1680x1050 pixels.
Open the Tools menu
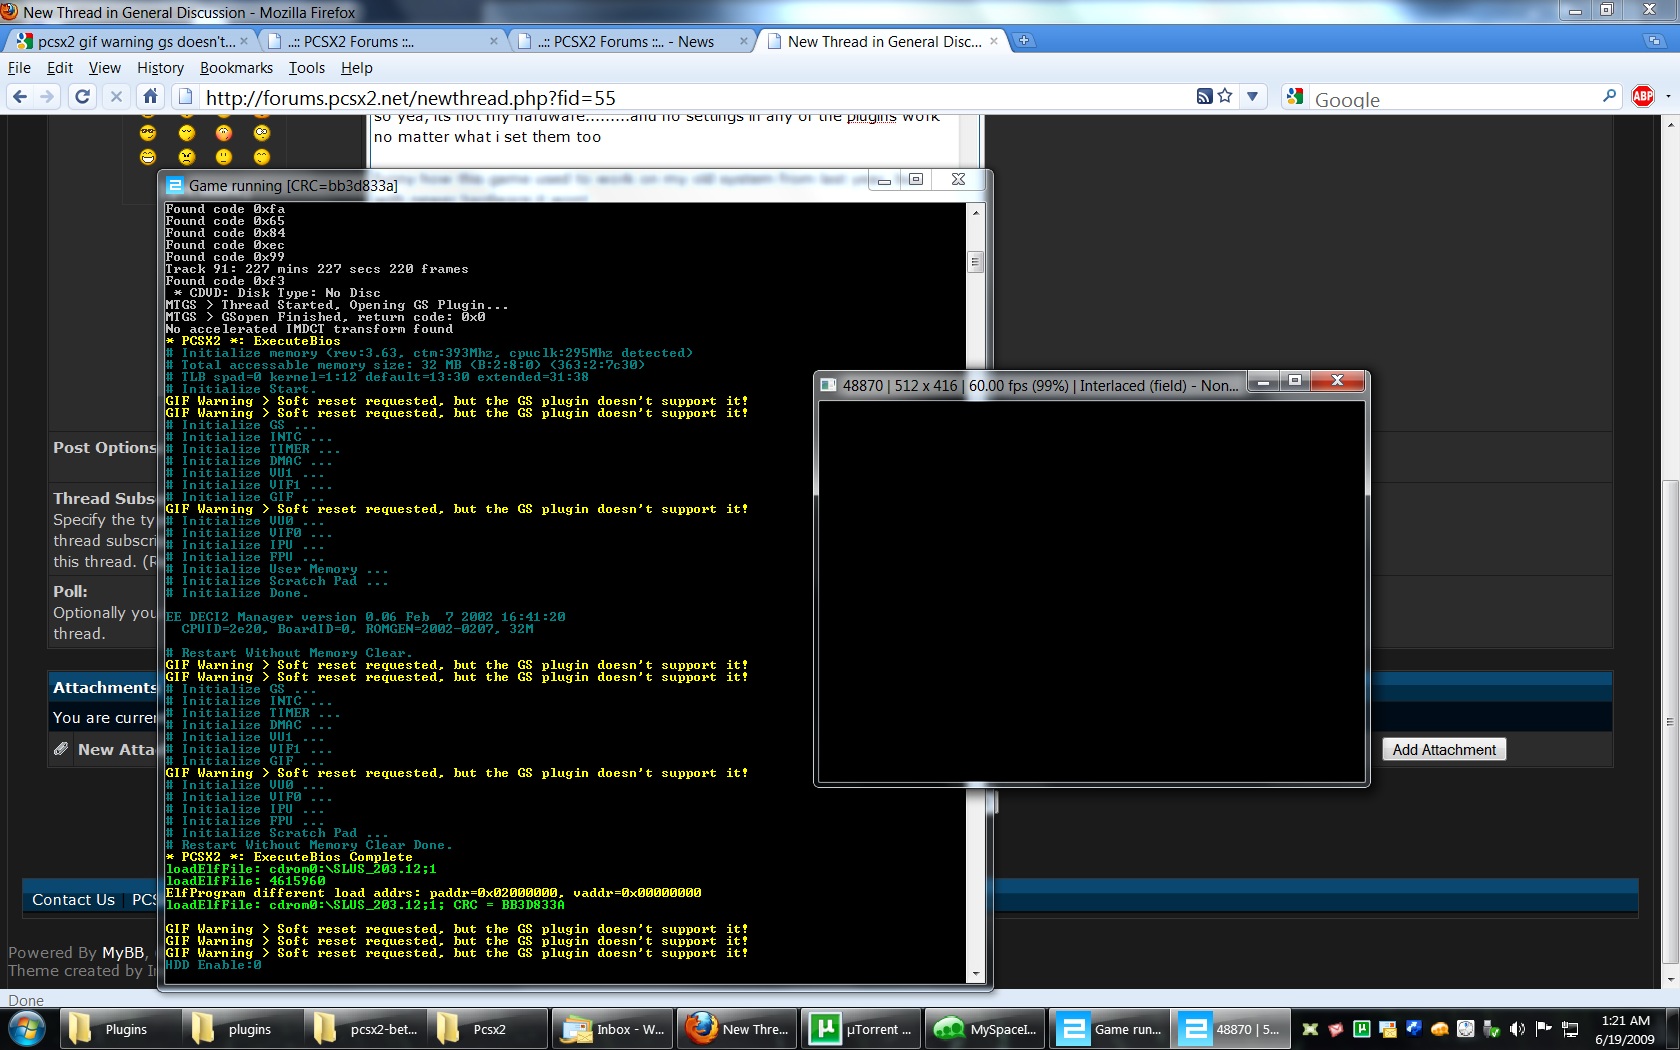click(307, 68)
